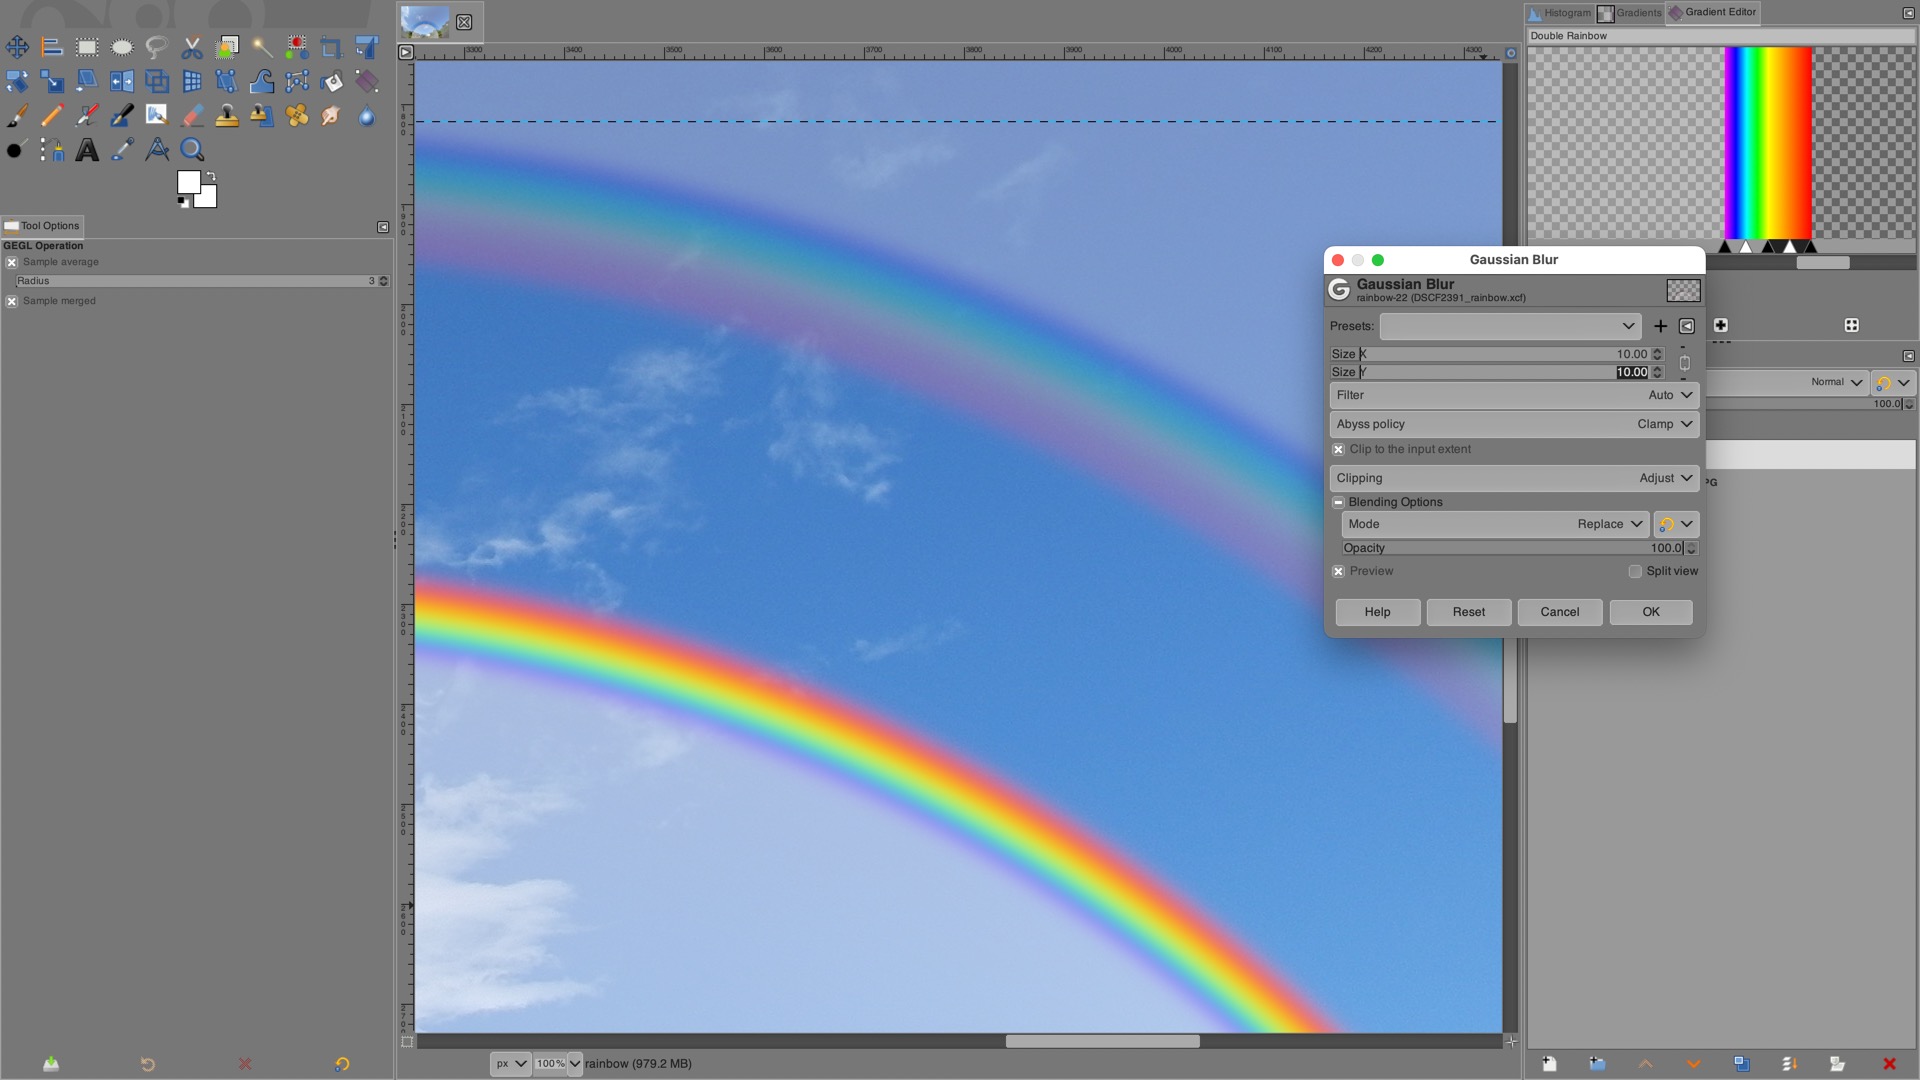
Task: Open tool options panel configuration menu
Action: [x=383, y=227]
